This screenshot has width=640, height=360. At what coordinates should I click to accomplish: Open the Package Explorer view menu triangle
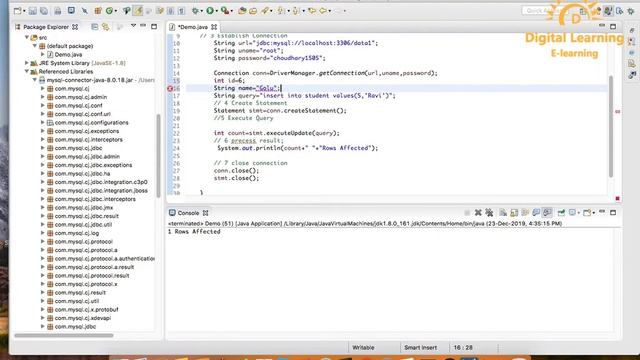click(x=133, y=26)
